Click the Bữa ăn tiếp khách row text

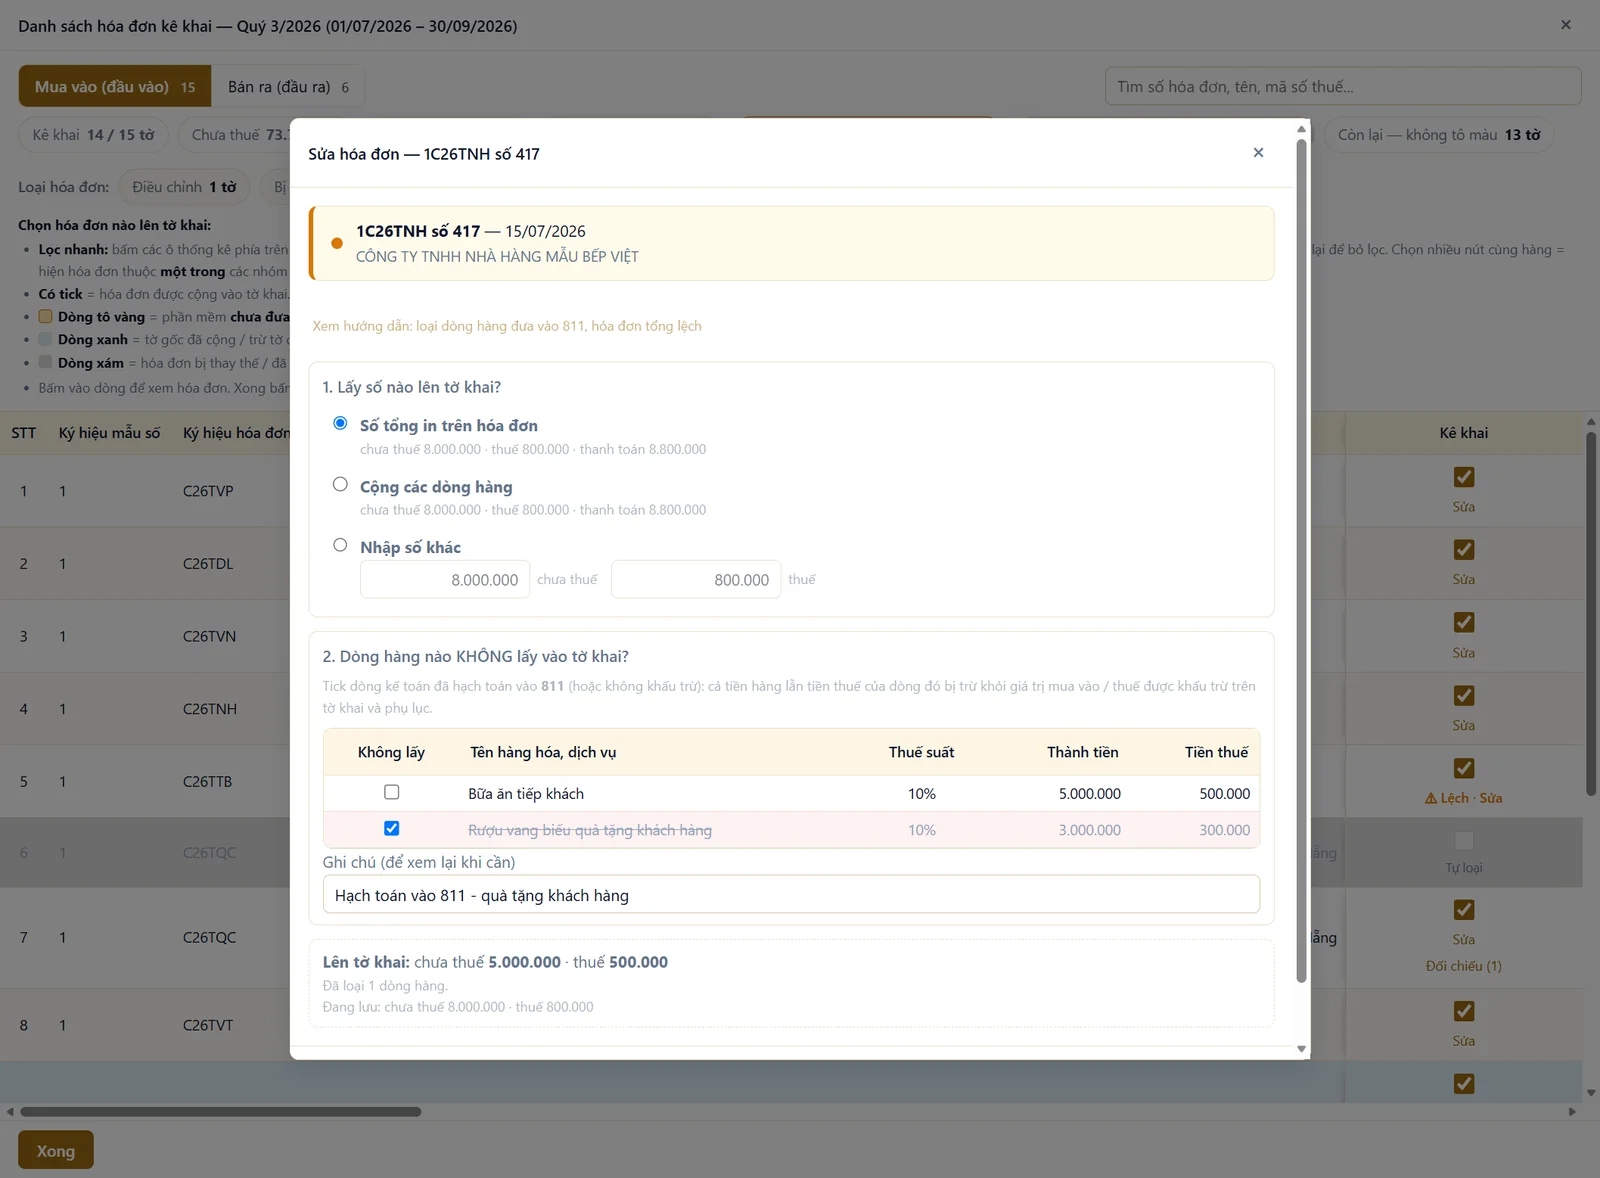click(x=526, y=794)
